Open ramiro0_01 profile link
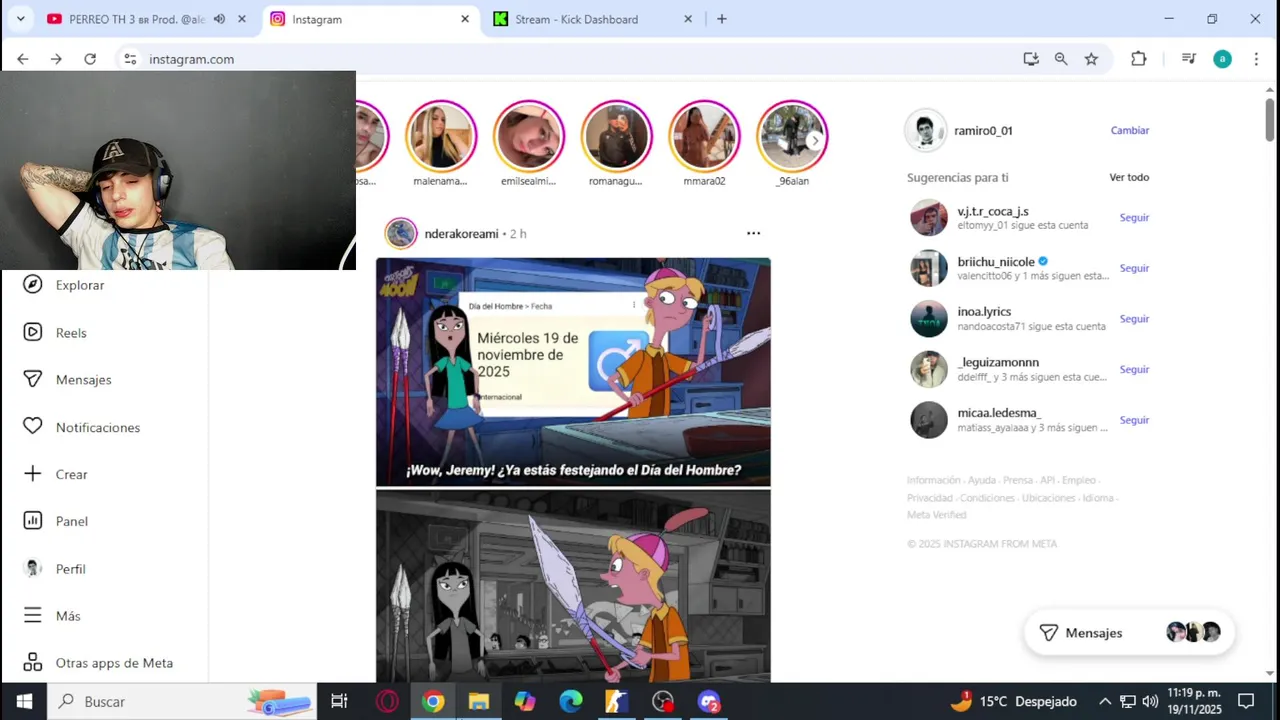This screenshot has width=1280, height=720. click(983, 131)
